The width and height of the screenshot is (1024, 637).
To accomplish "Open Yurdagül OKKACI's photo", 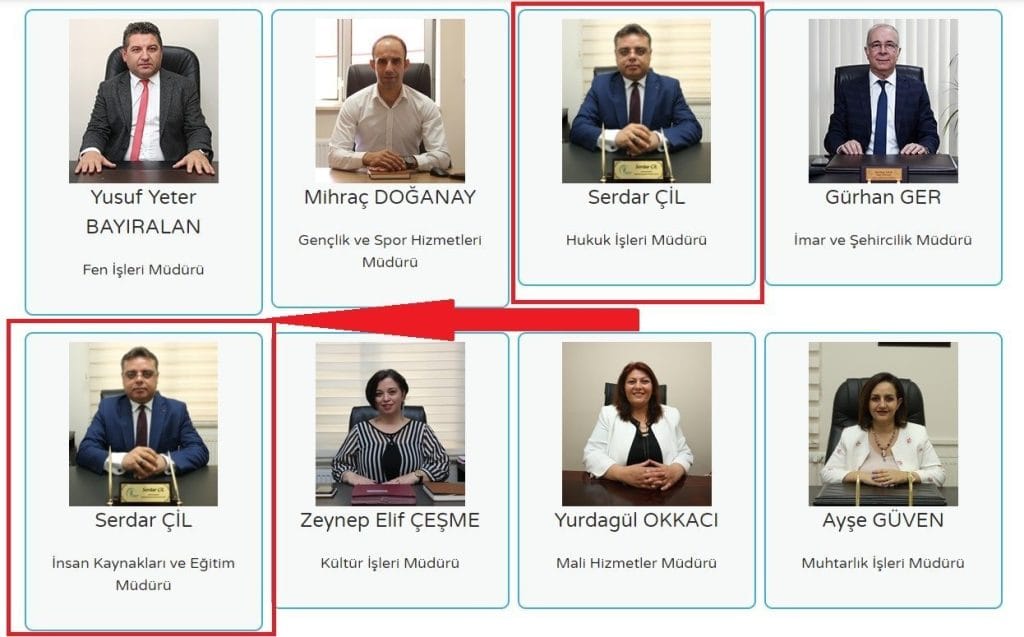I will coord(637,424).
